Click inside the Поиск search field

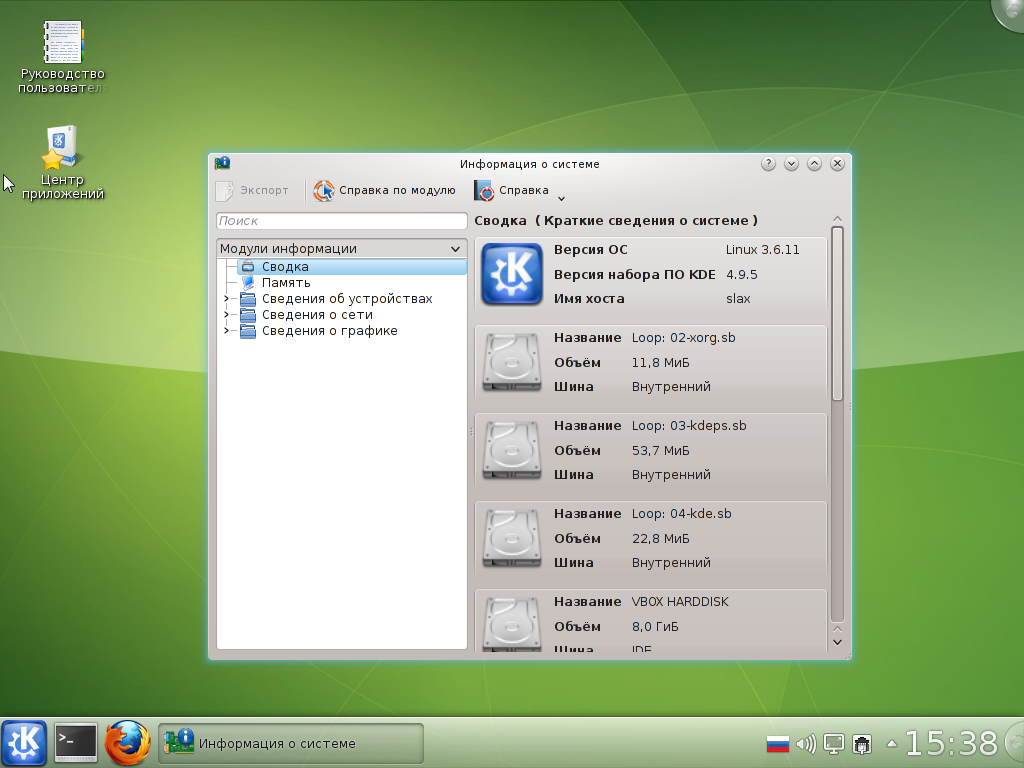(x=343, y=221)
